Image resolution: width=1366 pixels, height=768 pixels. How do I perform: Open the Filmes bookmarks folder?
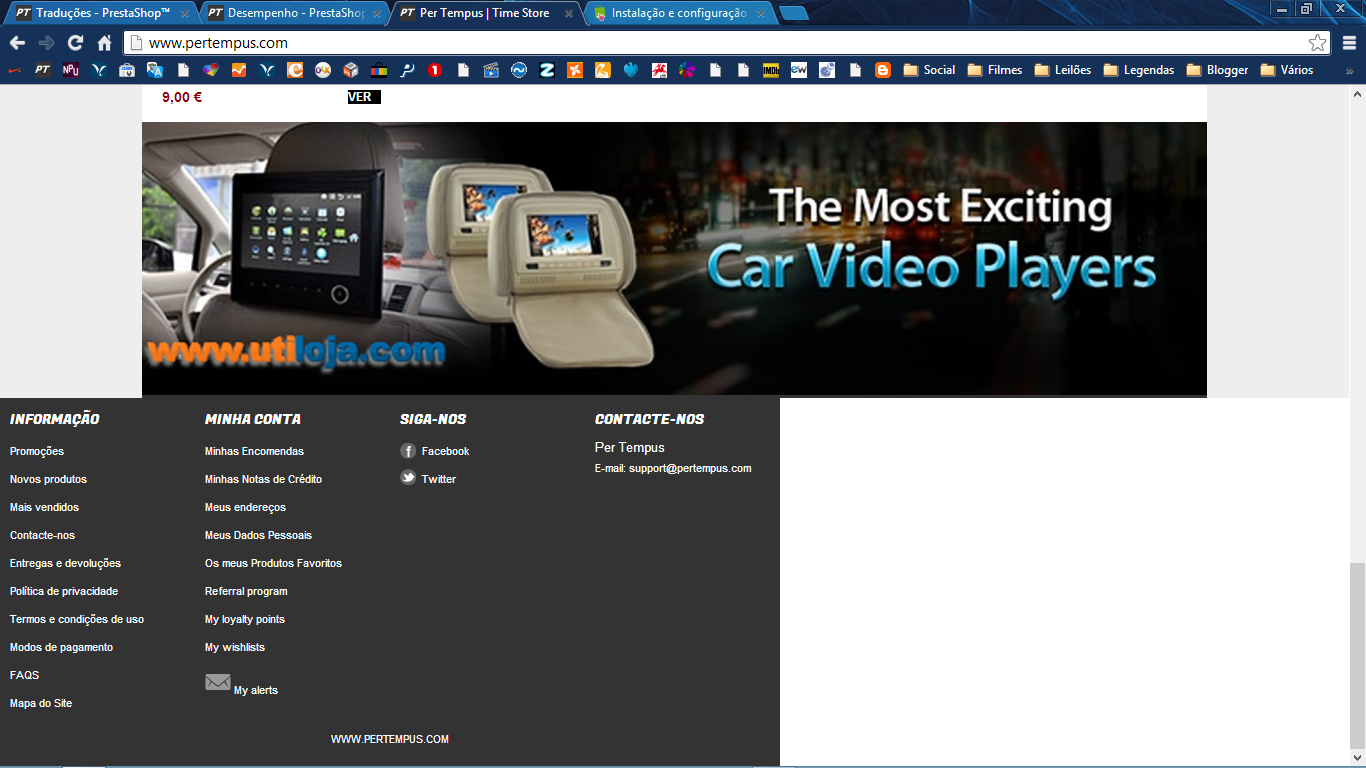994,70
